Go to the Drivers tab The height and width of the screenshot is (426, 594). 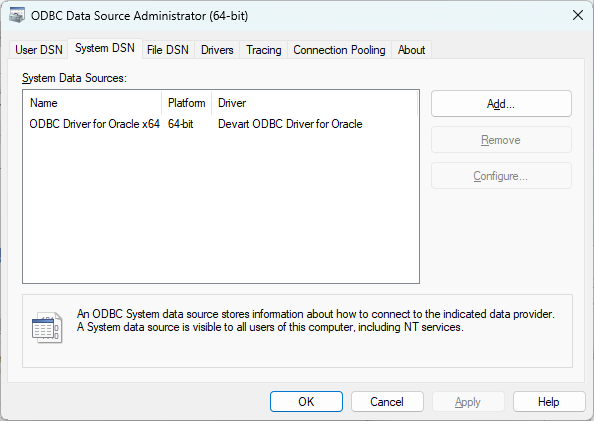217,50
